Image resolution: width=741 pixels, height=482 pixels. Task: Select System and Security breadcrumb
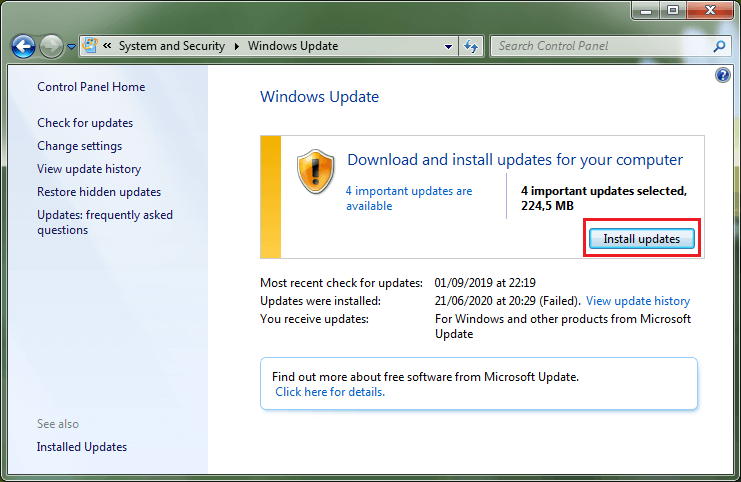pyautogui.click(x=172, y=46)
